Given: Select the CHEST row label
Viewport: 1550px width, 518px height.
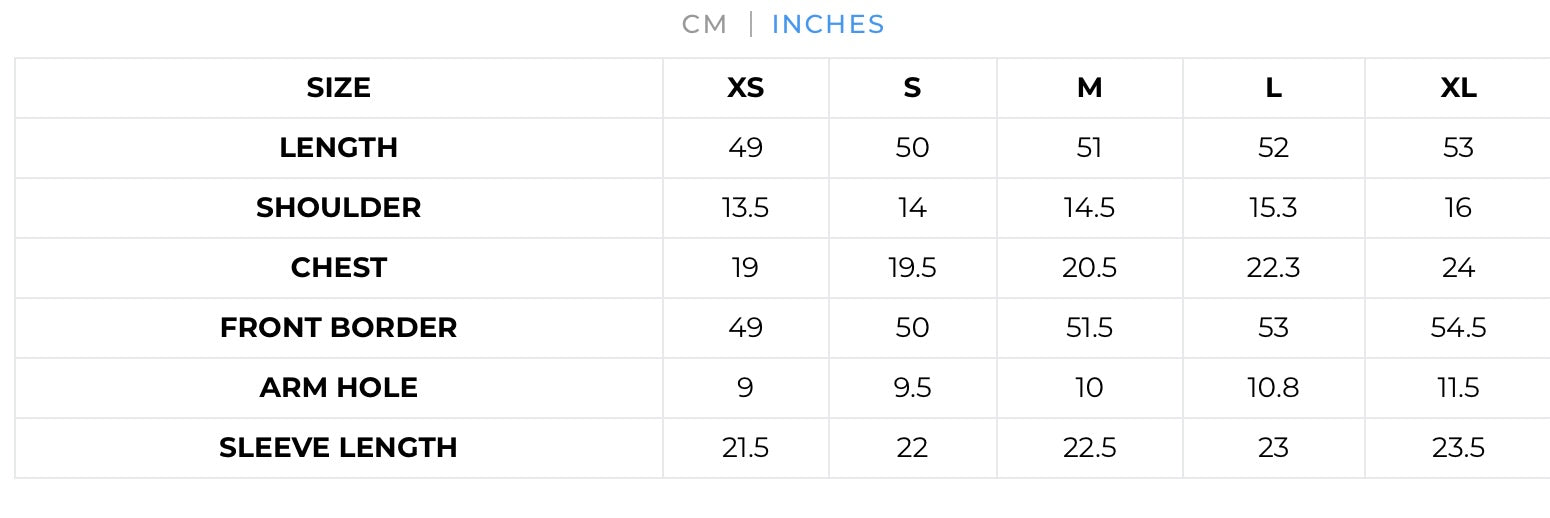Looking at the screenshot, I should click(338, 268).
